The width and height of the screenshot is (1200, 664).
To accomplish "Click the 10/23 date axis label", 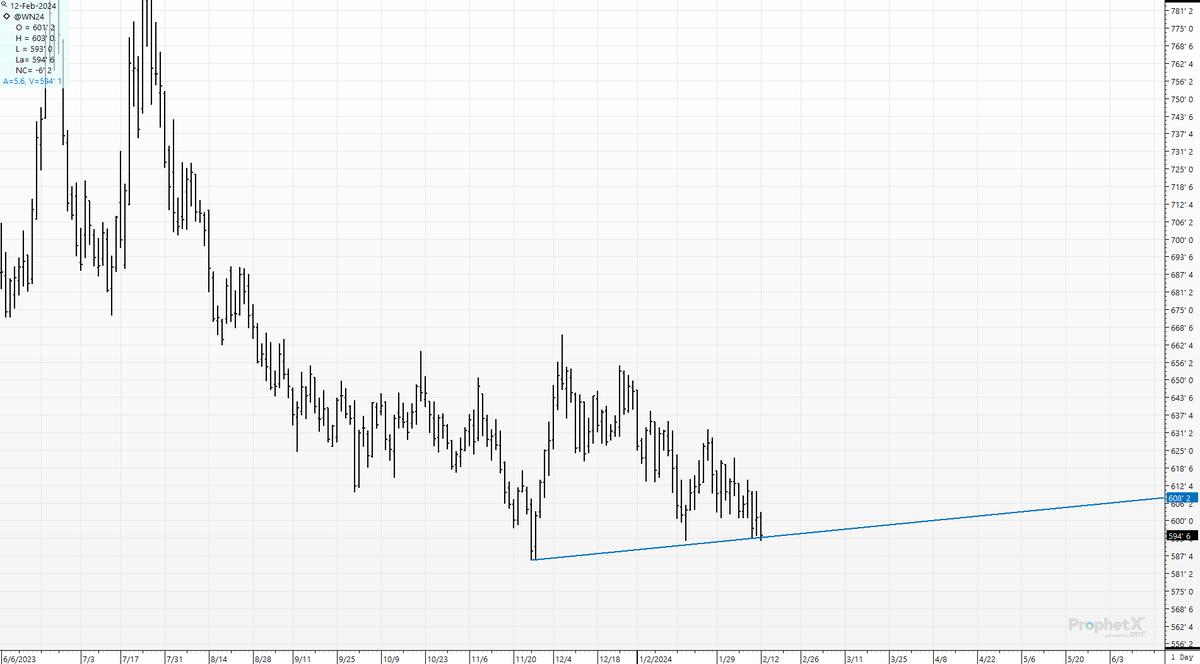I will point(437,659).
